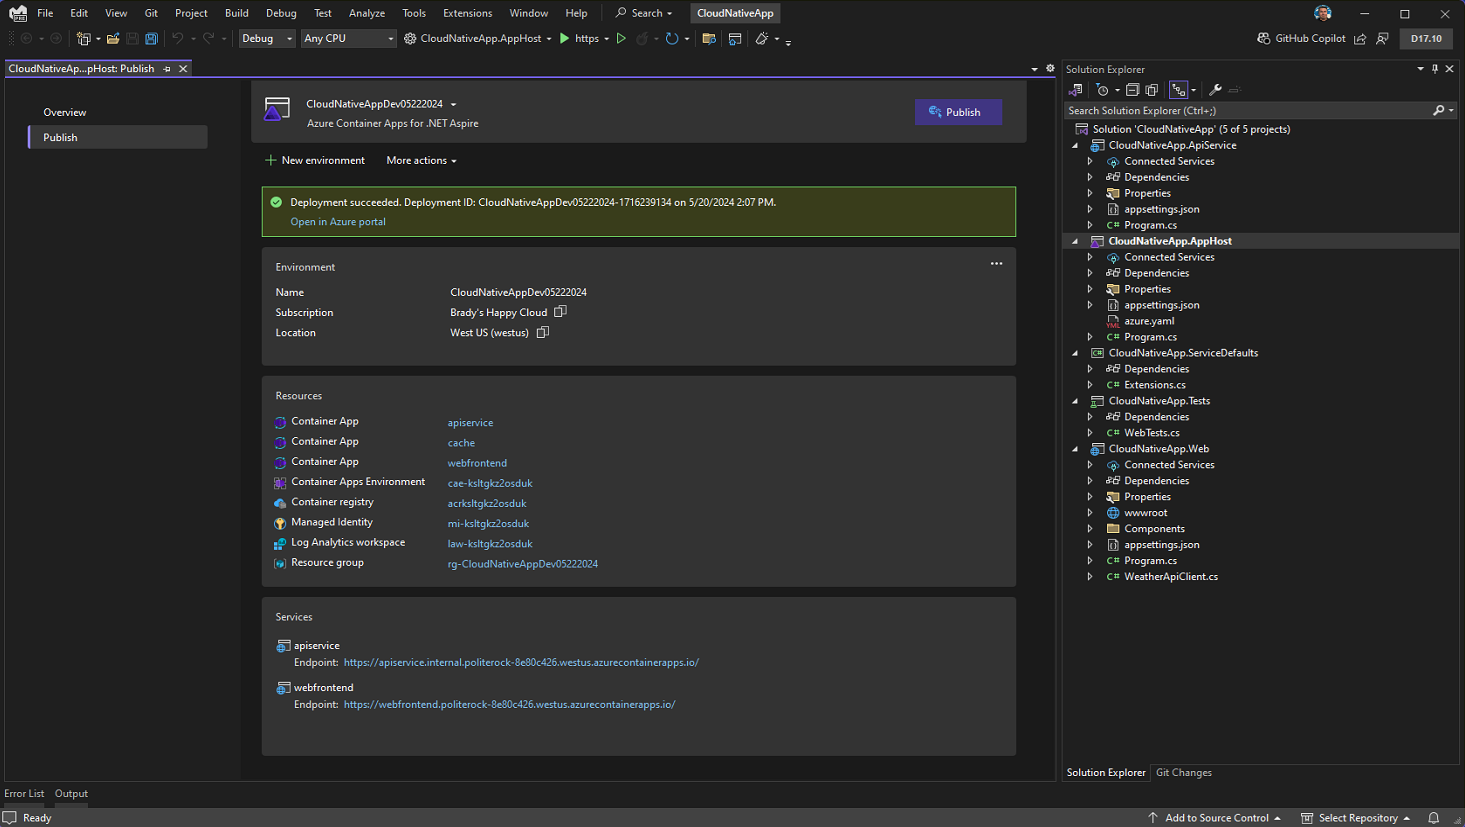The image size is (1465, 827).
Task: Toggle pin on the Publish document tab
Action: (167, 69)
